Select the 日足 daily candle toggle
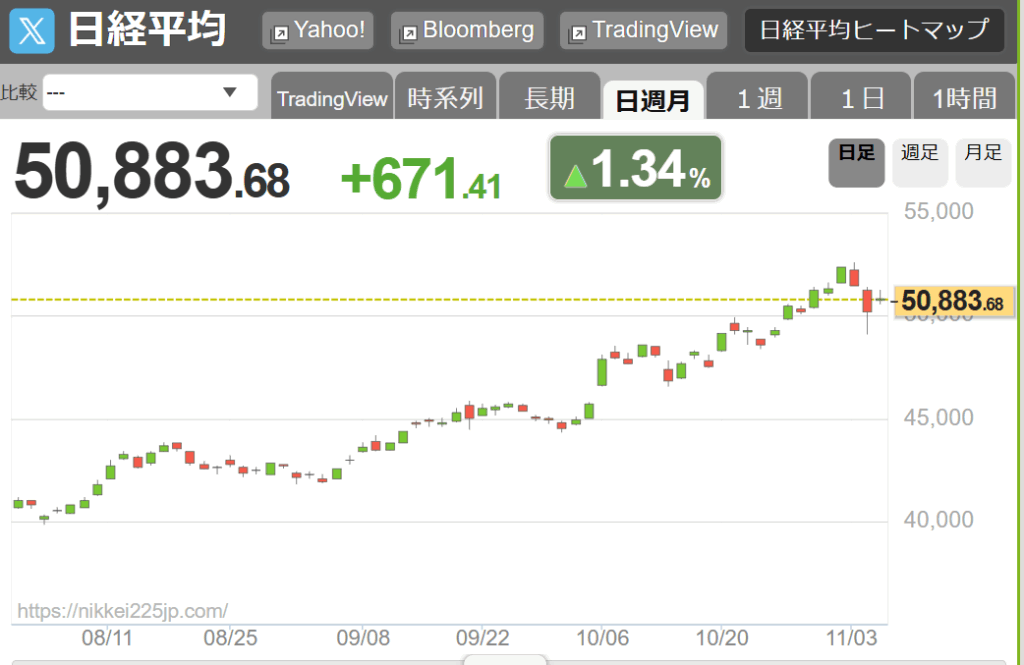Image resolution: width=1024 pixels, height=665 pixels. (x=856, y=163)
